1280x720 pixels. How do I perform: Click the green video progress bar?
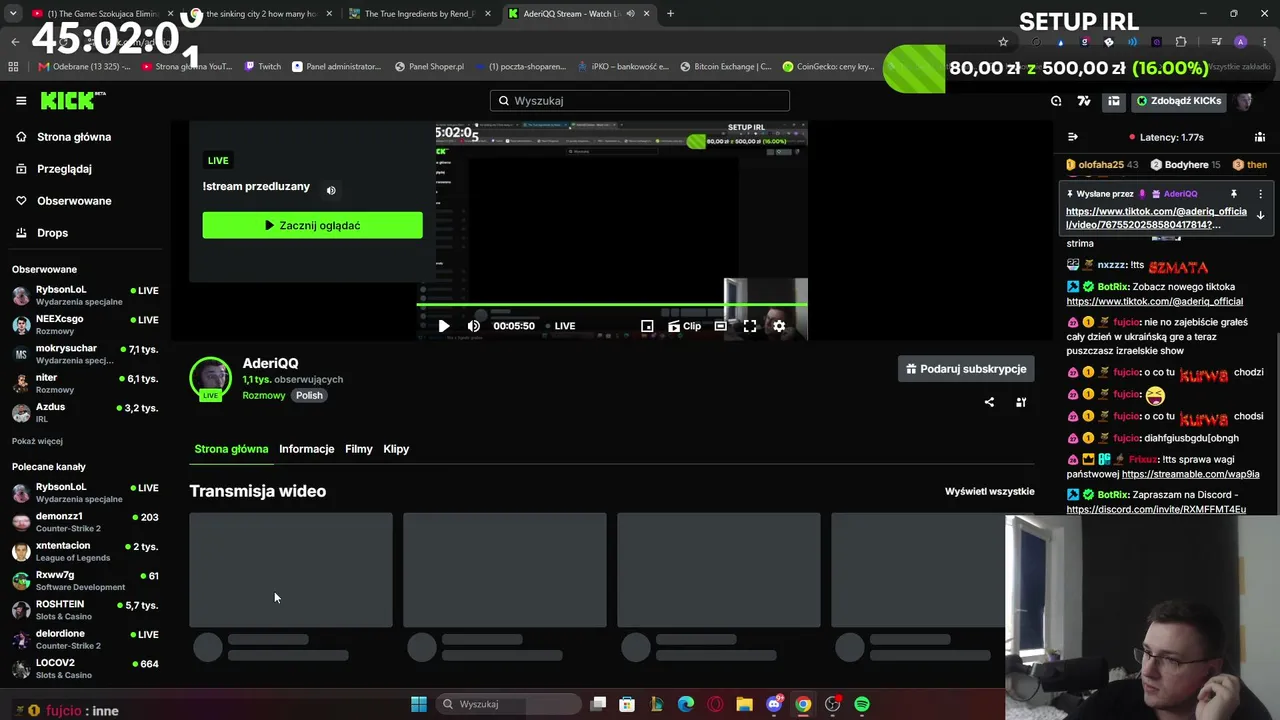[x=612, y=304]
